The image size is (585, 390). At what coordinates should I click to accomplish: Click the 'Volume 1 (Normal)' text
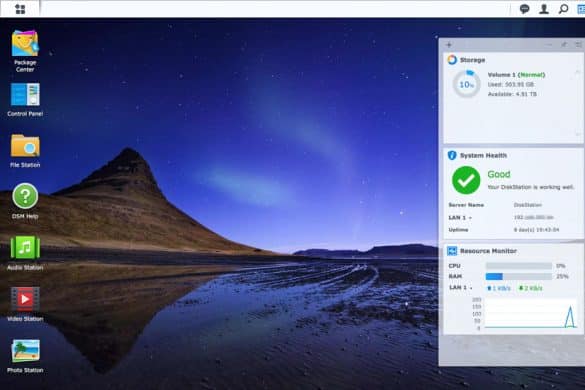click(516, 75)
